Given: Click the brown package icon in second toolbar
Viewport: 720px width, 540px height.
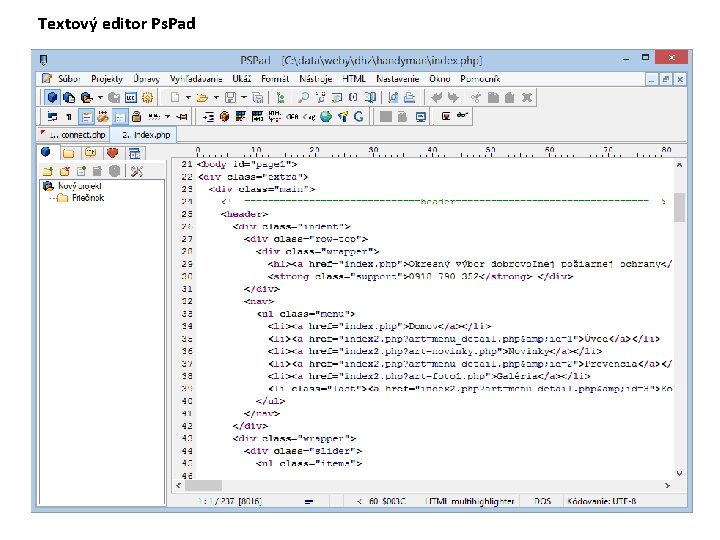Looking at the screenshot, I should coord(224,117).
